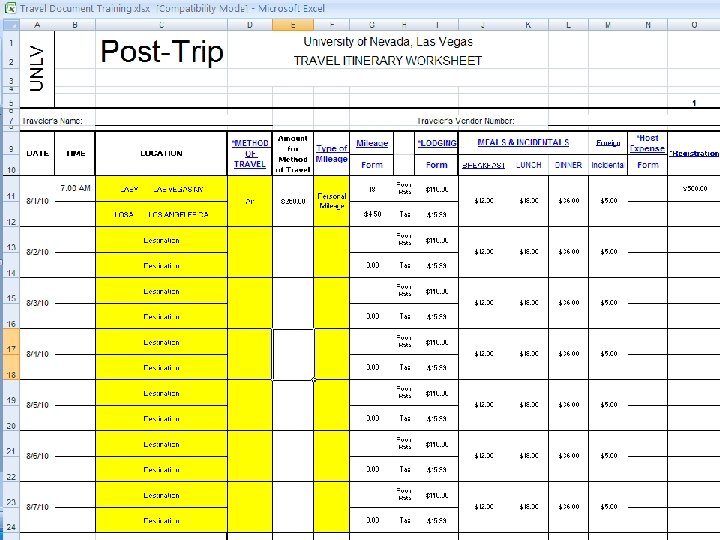
Task: Click Form under the LODGING header
Action: pos(437,165)
